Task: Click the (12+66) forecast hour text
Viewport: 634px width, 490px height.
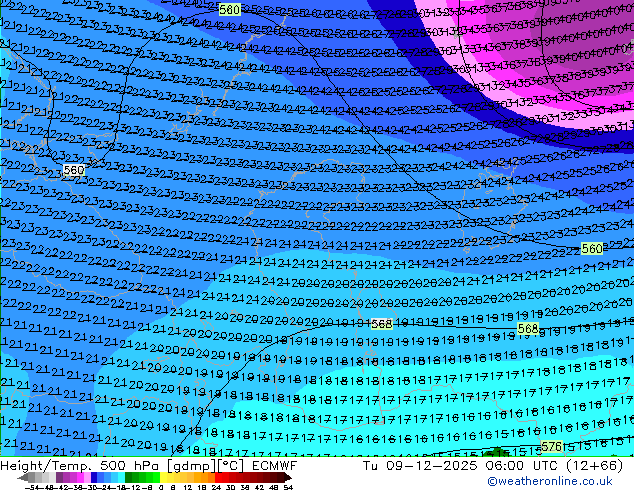Action: click(x=595, y=466)
